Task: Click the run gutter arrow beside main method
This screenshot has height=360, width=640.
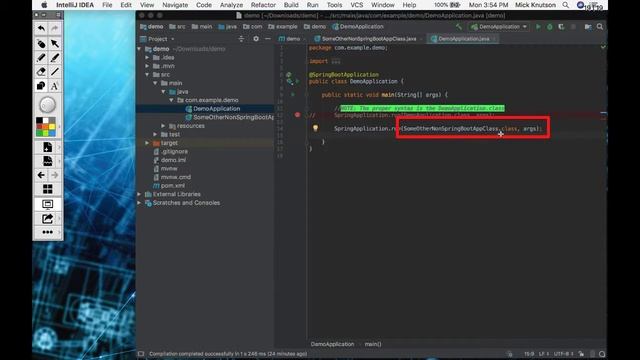Action: [x=293, y=95]
